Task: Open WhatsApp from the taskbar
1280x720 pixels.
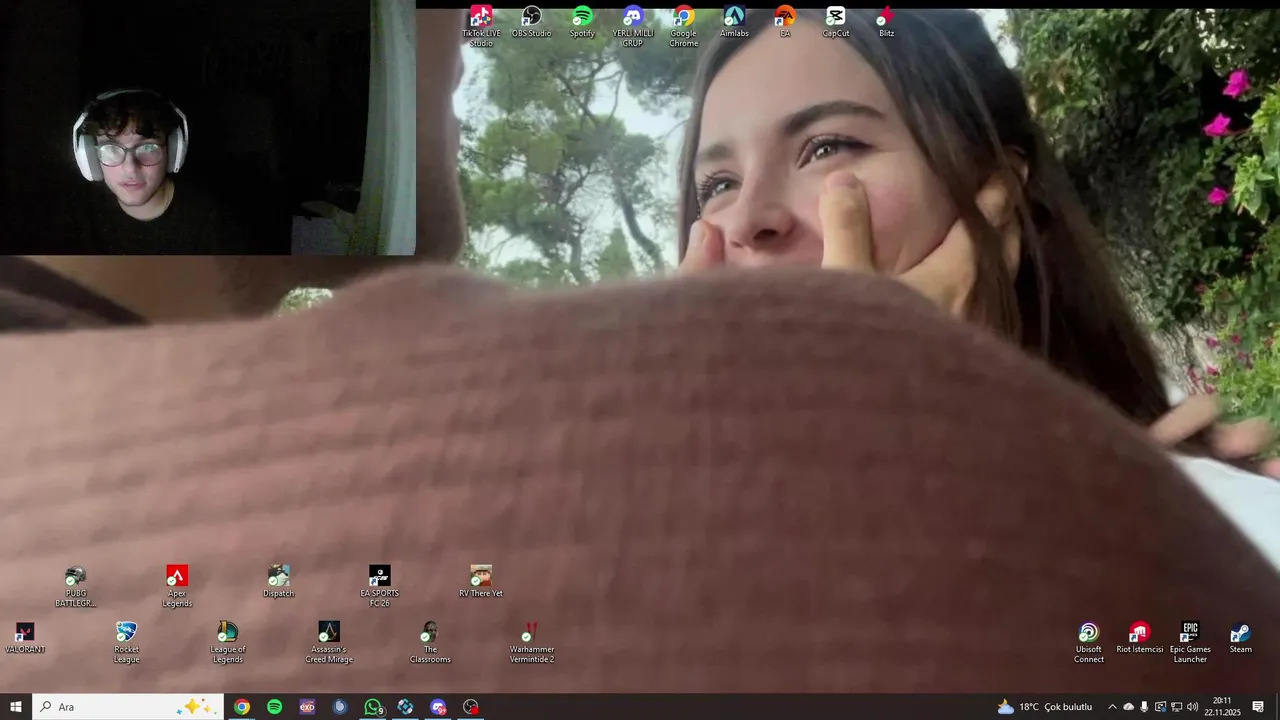Action: (x=373, y=707)
